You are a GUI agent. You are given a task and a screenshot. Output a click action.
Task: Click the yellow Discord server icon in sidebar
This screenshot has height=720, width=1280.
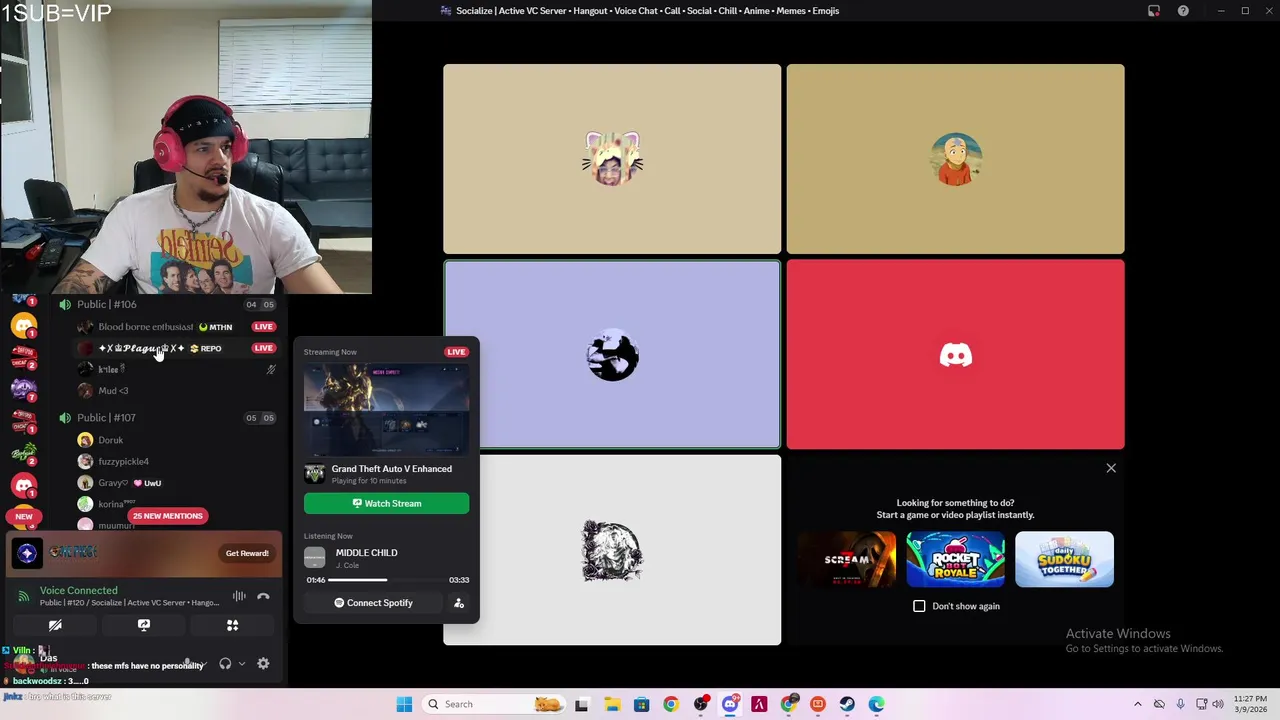24,325
